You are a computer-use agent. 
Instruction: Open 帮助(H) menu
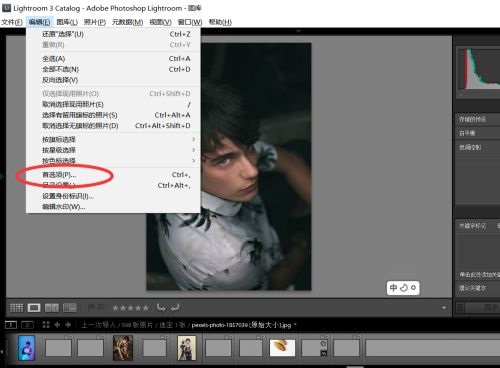click(x=220, y=22)
